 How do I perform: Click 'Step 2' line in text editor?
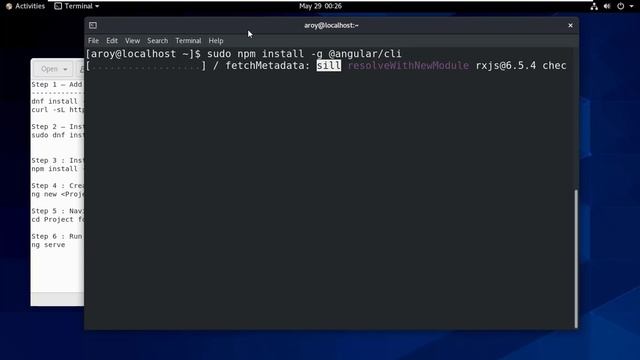pyautogui.click(x=58, y=127)
